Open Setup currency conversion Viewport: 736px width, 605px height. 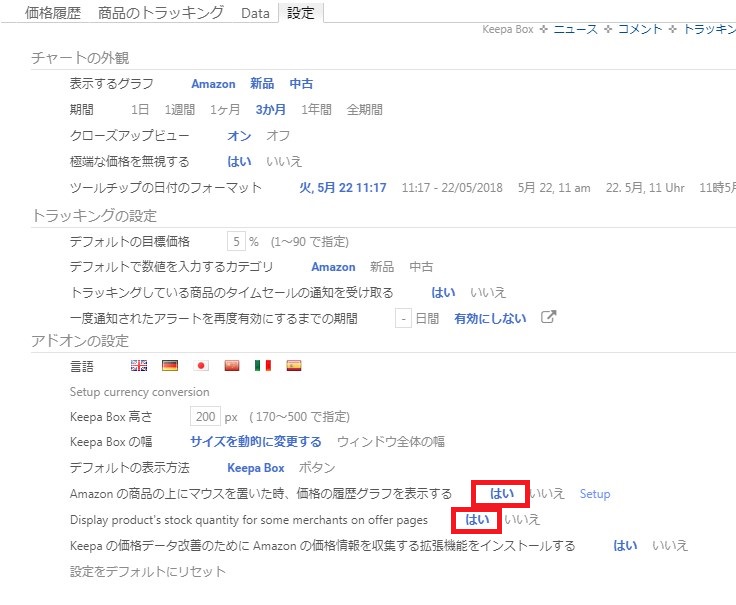[x=139, y=392]
